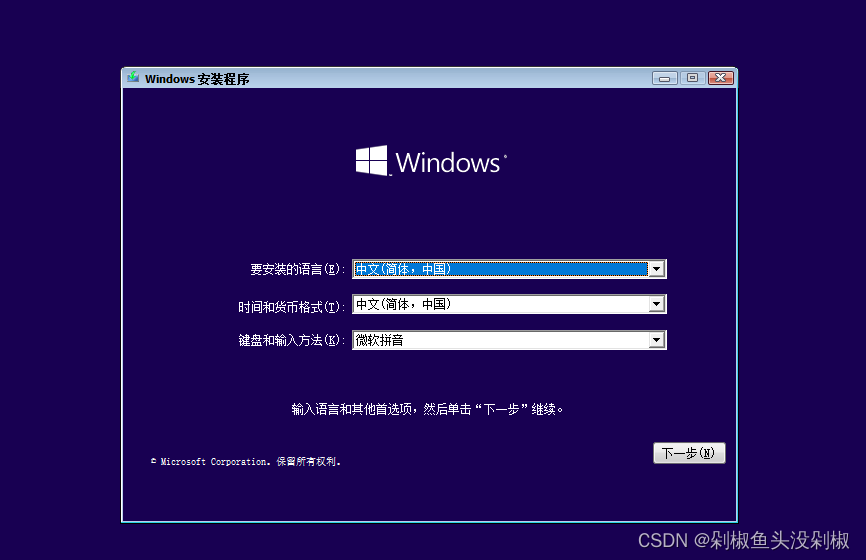Click the Windows logo in the dialog
Viewport: 866px width, 560px height.
pyautogui.click(x=431, y=161)
